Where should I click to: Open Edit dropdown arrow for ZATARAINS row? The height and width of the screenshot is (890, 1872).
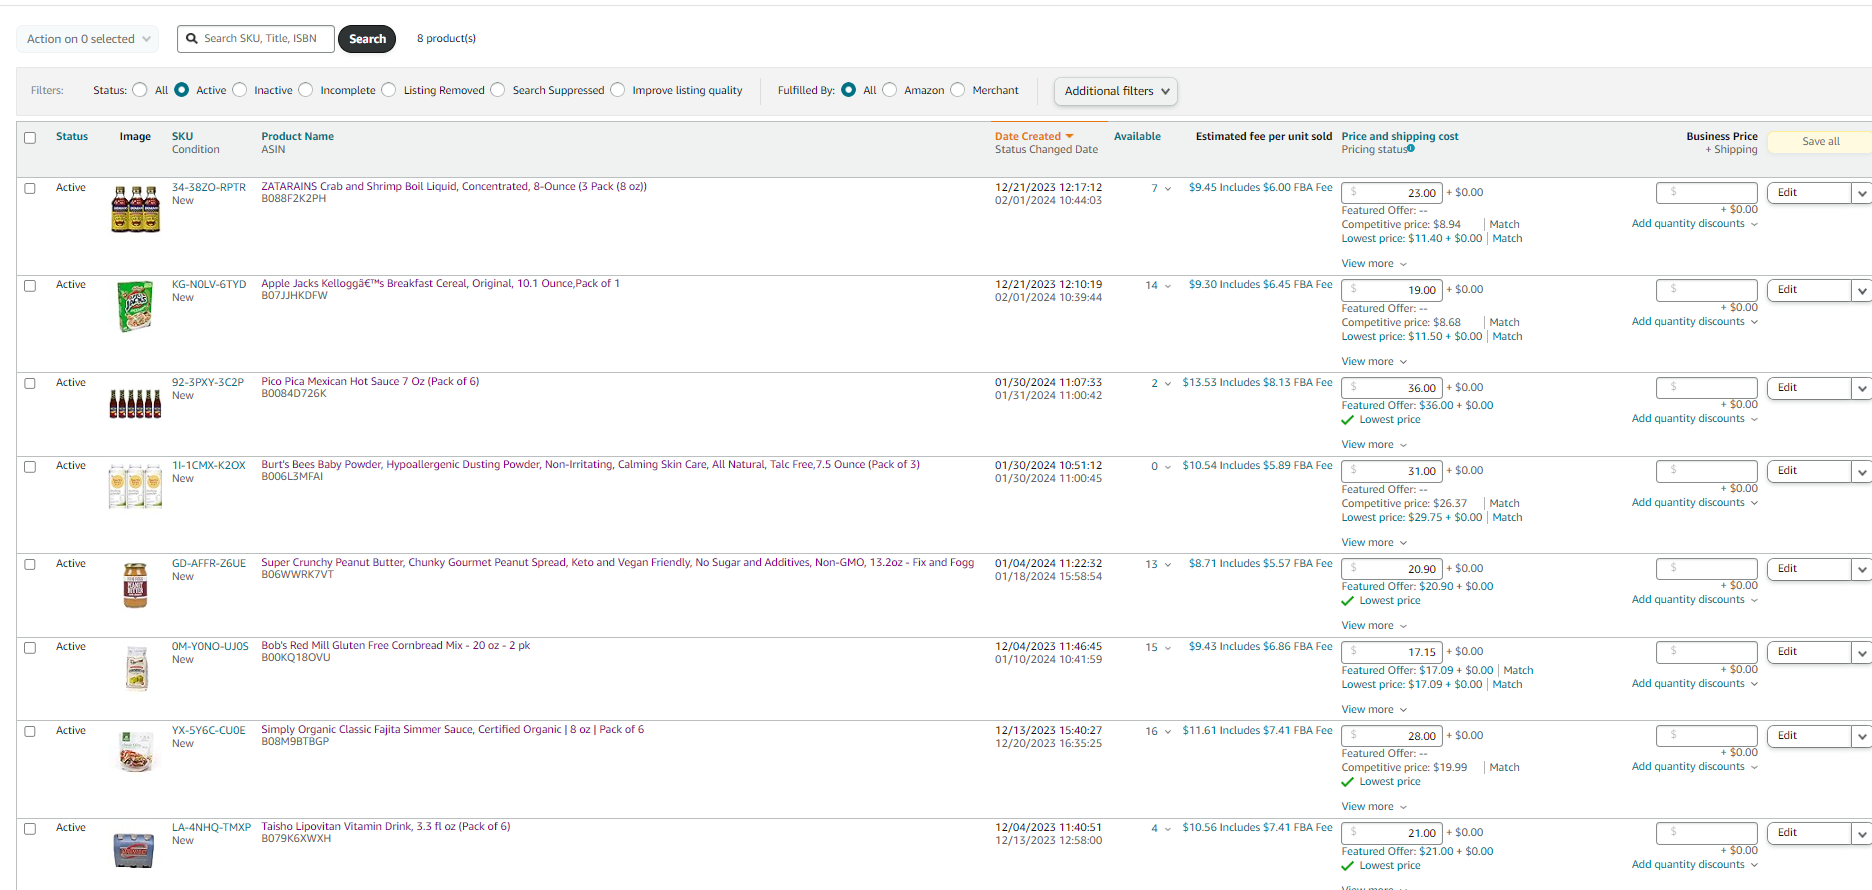(x=1861, y=193)
